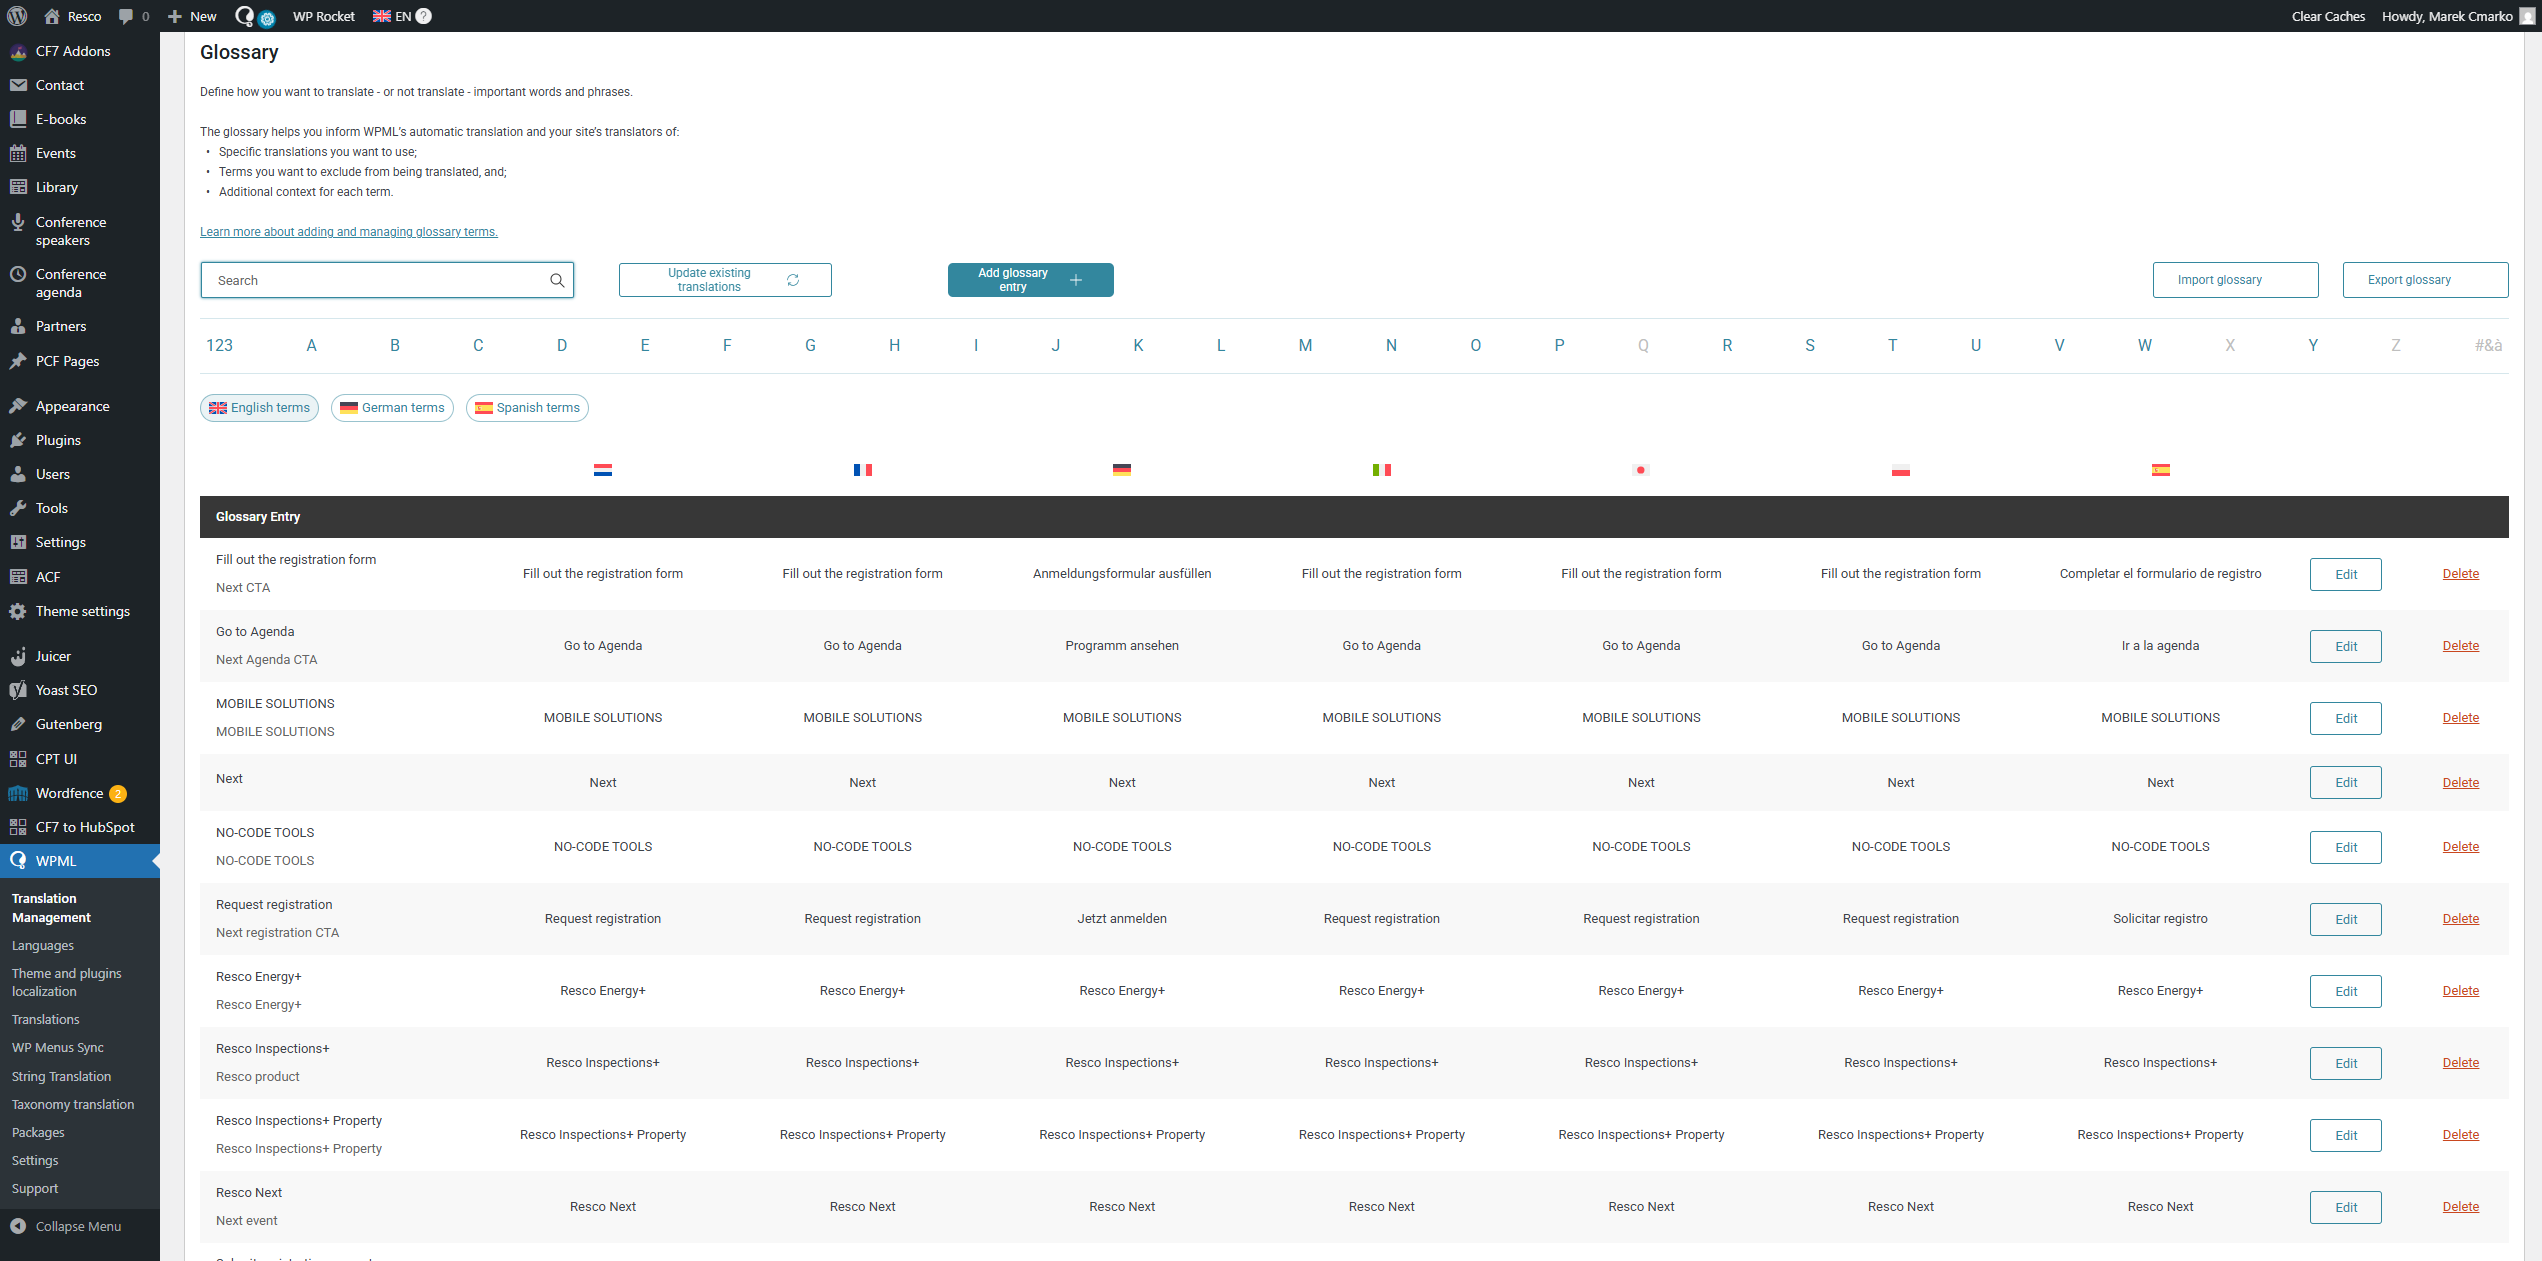The image size is (2542, 1261).
Task: Toggle the English terms filter
Action: point(259,408)
